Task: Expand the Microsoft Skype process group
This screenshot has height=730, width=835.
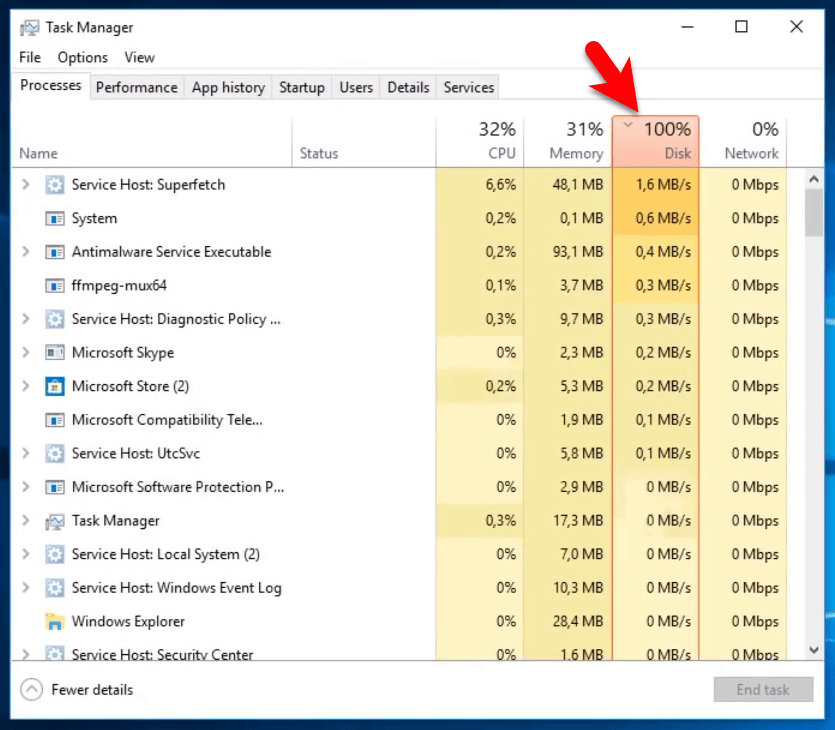Action: click(25, 352)
